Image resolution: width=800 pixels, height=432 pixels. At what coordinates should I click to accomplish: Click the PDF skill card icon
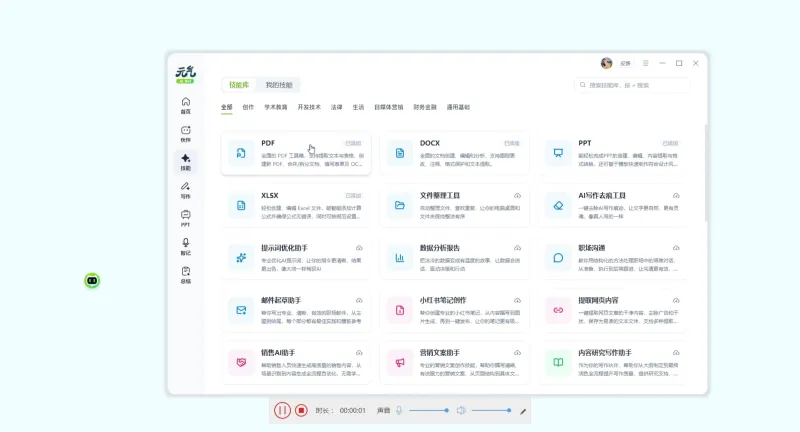241,153
